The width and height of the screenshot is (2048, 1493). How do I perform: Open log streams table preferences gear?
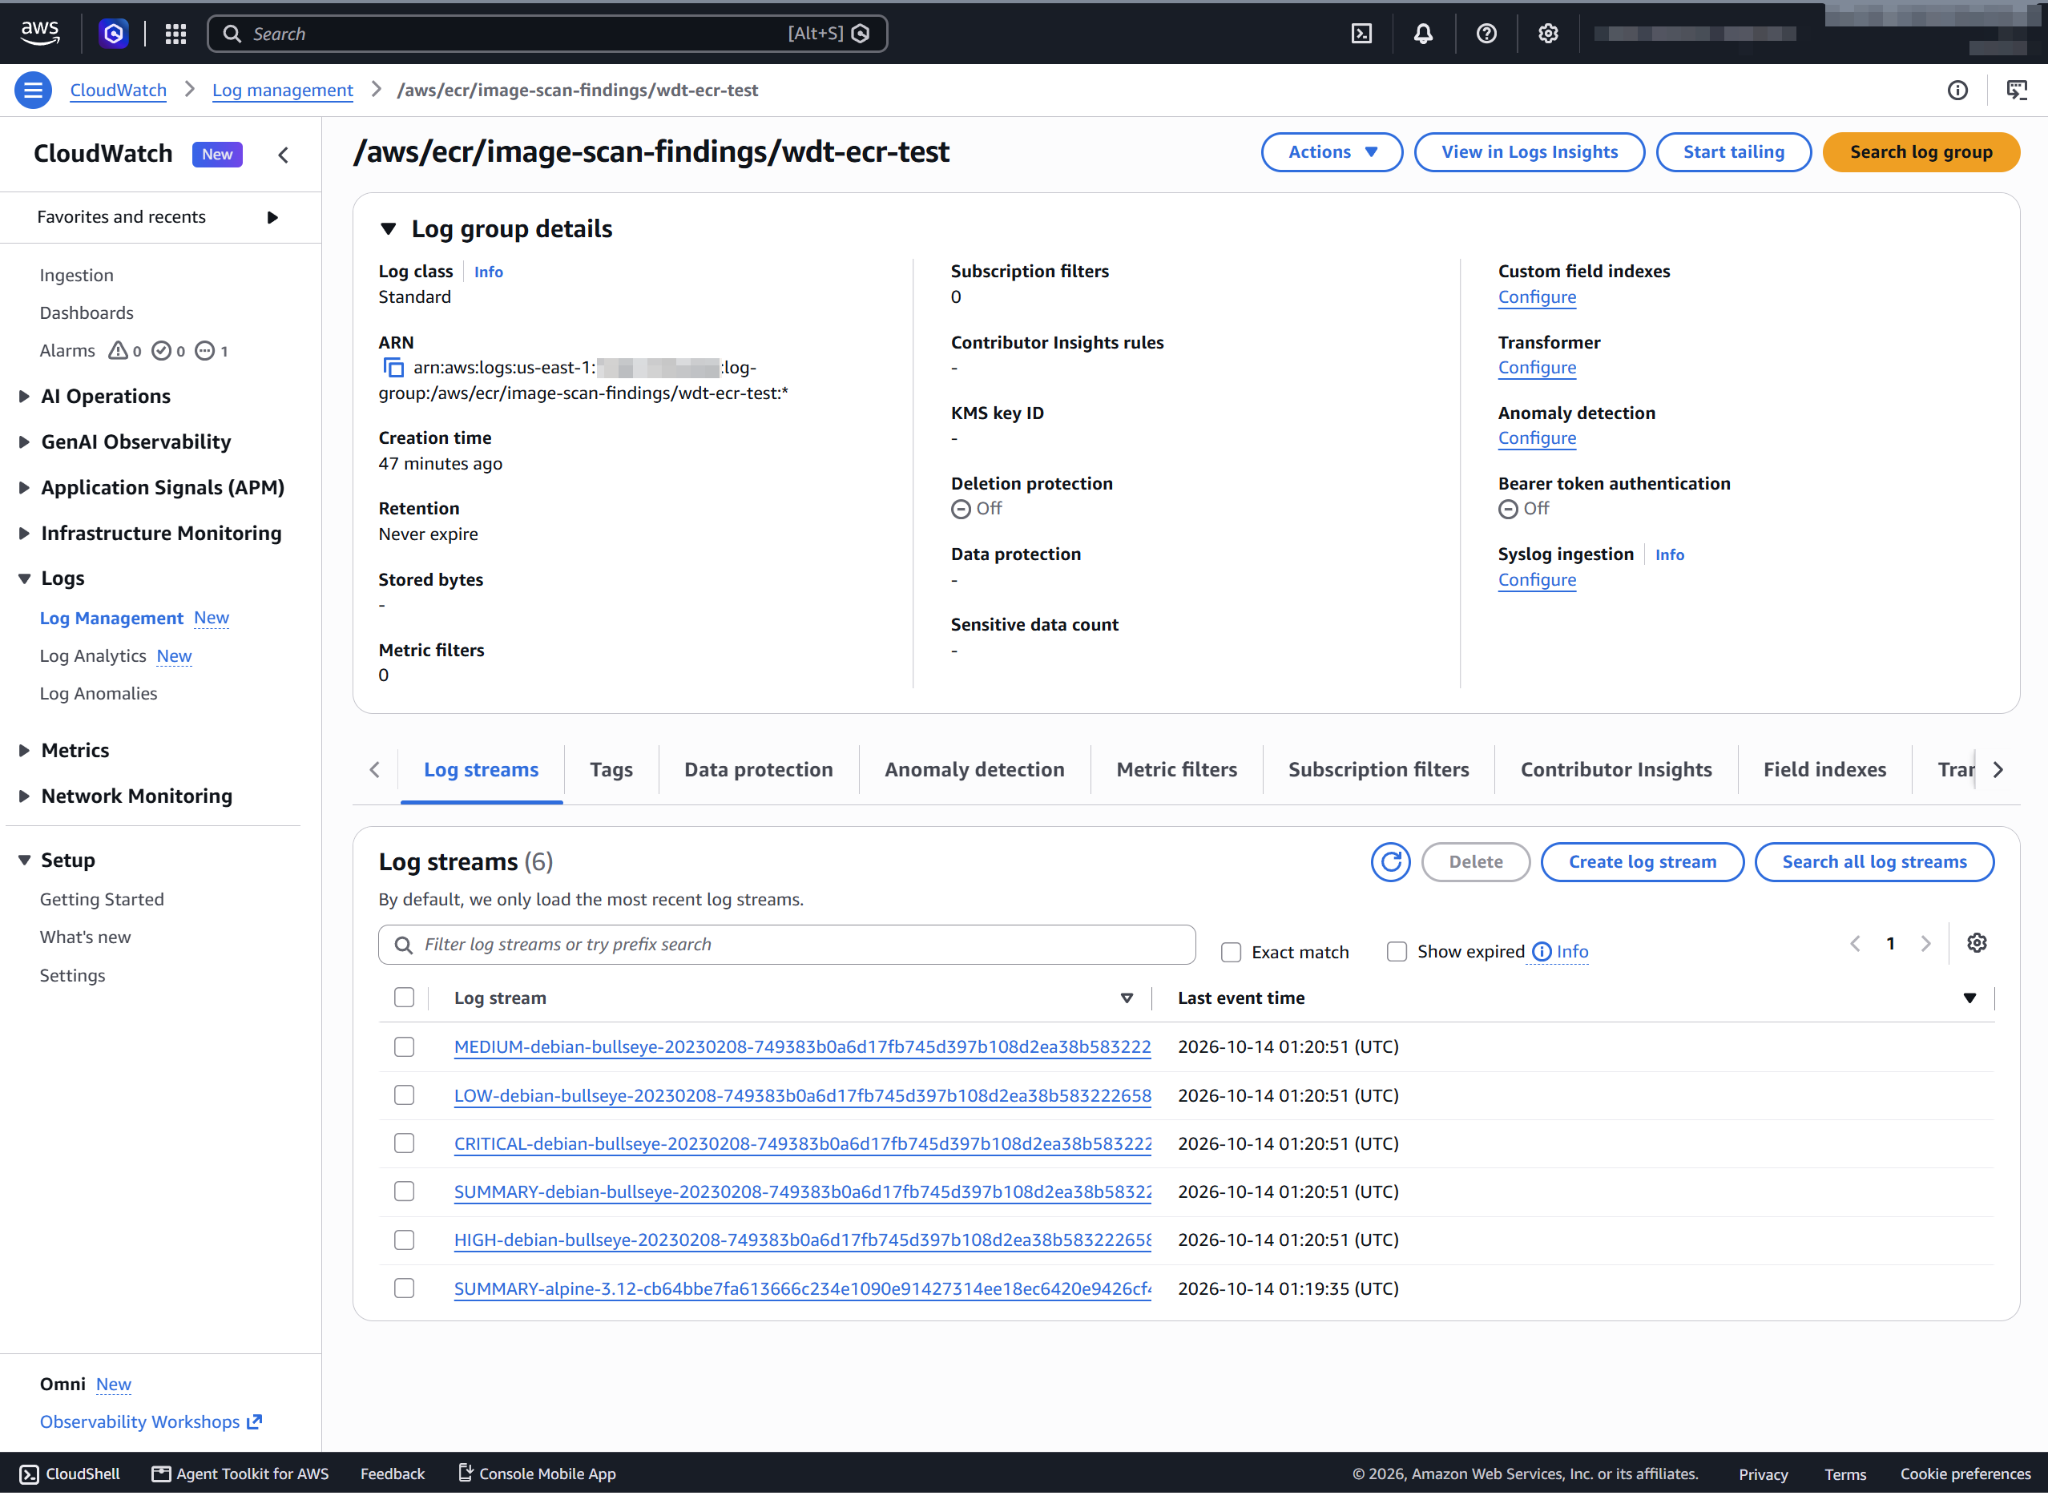pos(1977,943)
